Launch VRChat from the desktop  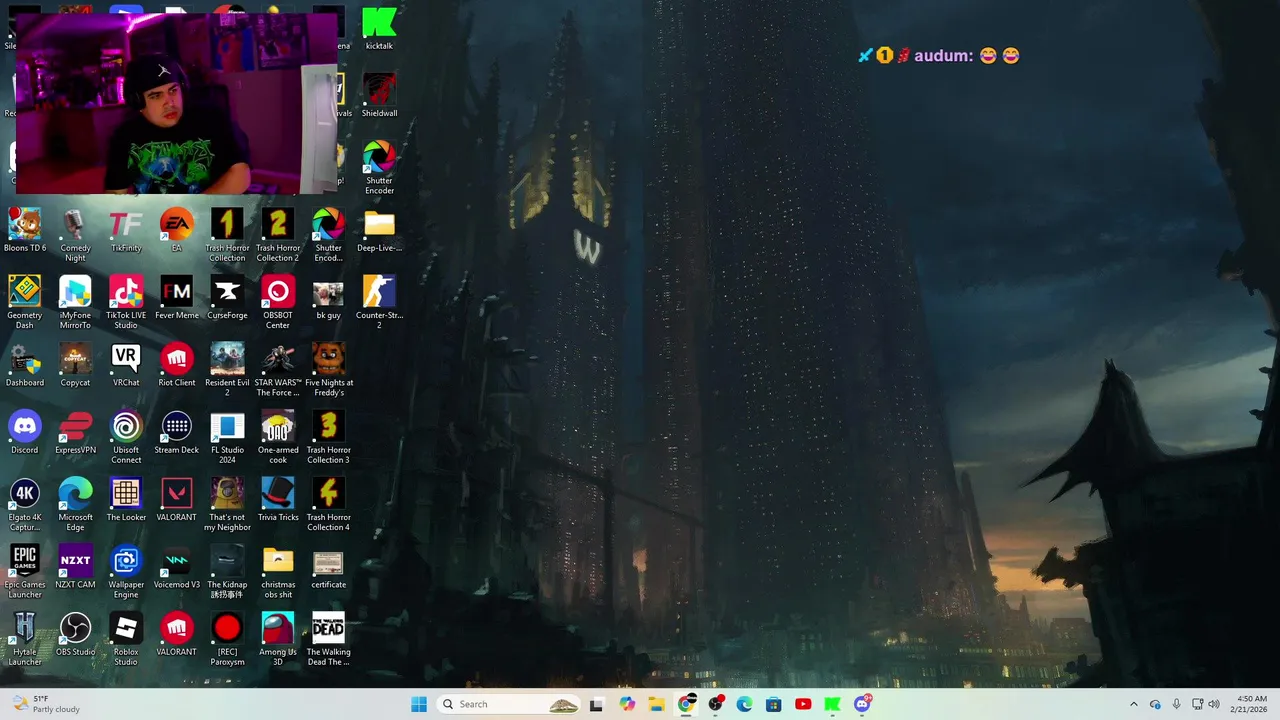(126, 365)
